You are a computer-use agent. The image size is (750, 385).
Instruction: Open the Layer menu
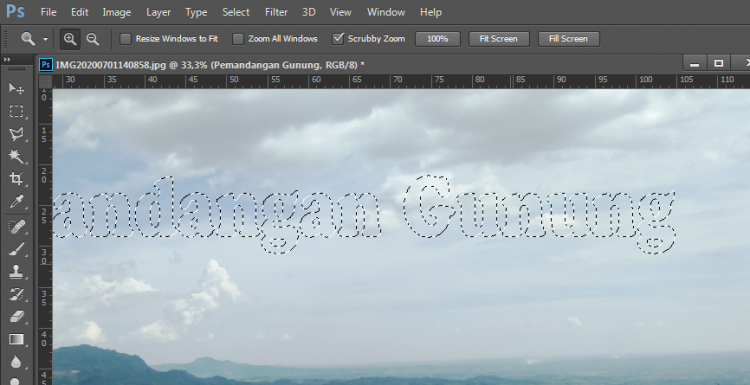[x=158, y=12]
